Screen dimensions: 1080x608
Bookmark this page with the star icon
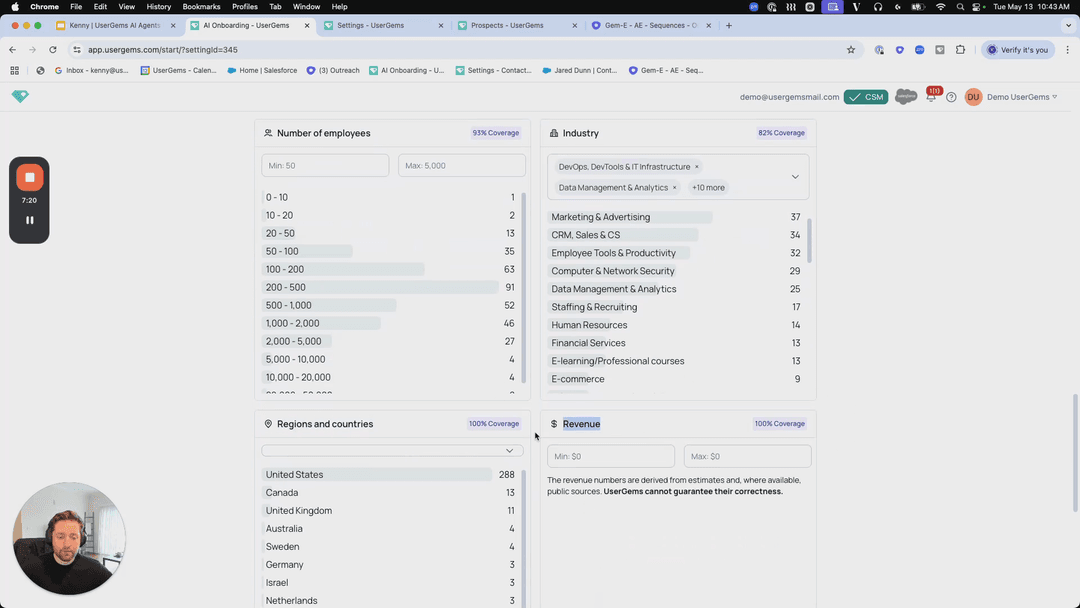(851, 50)
